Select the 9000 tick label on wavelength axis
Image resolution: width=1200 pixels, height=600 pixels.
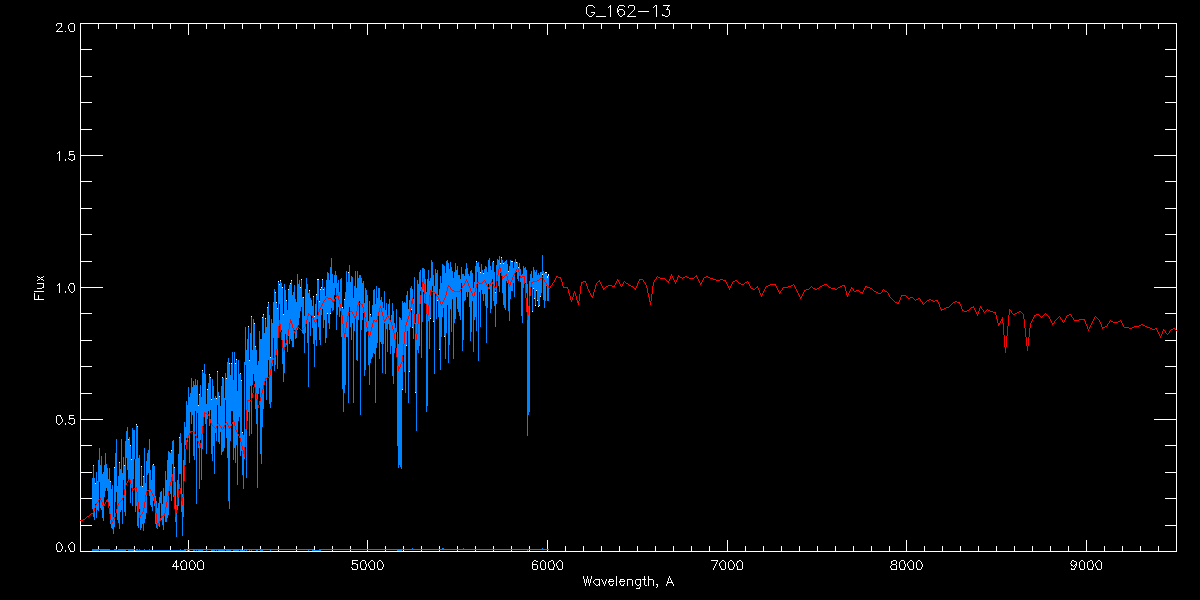[1086, 565]
